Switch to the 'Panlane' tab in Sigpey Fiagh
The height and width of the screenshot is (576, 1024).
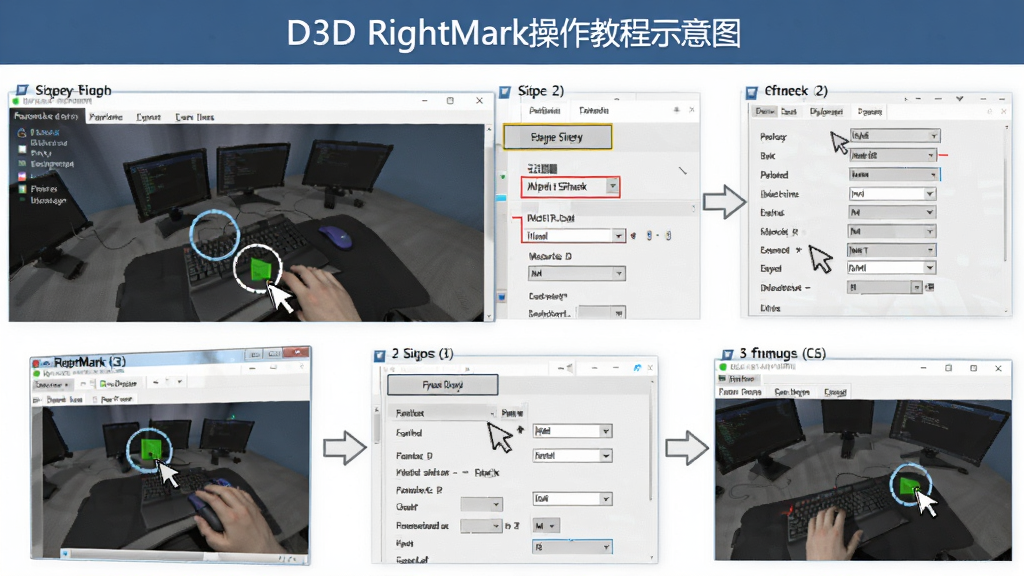106,117
